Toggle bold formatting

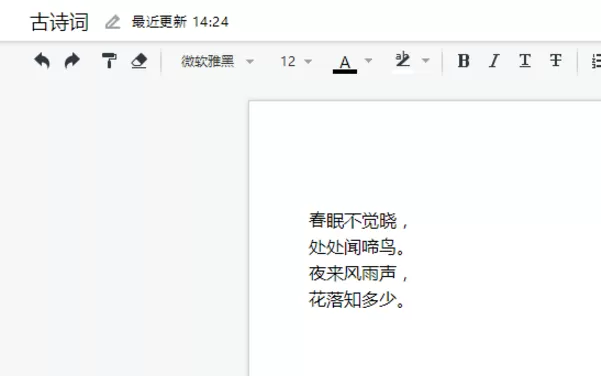click(x=463, y=61)
